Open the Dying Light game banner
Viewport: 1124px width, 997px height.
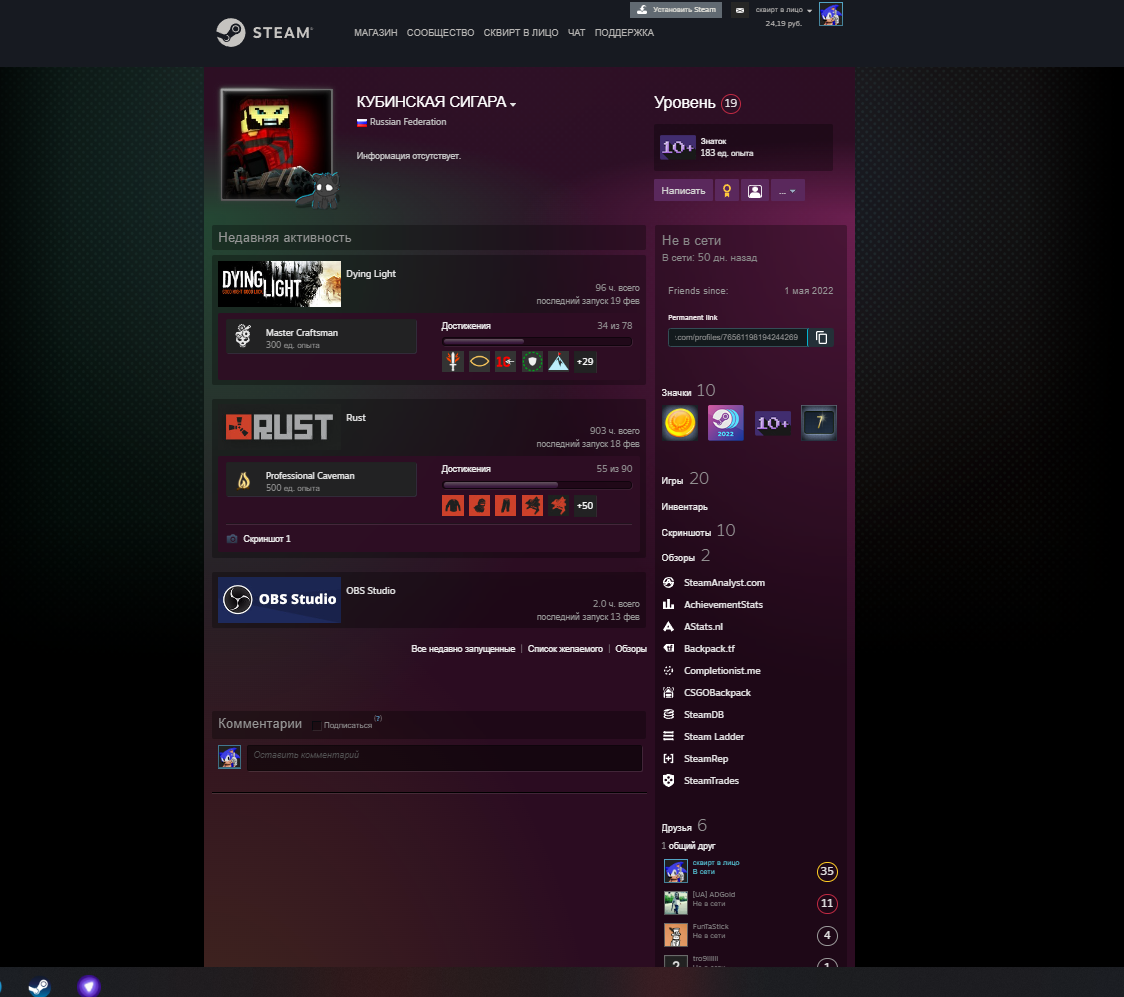coord(280,284)
